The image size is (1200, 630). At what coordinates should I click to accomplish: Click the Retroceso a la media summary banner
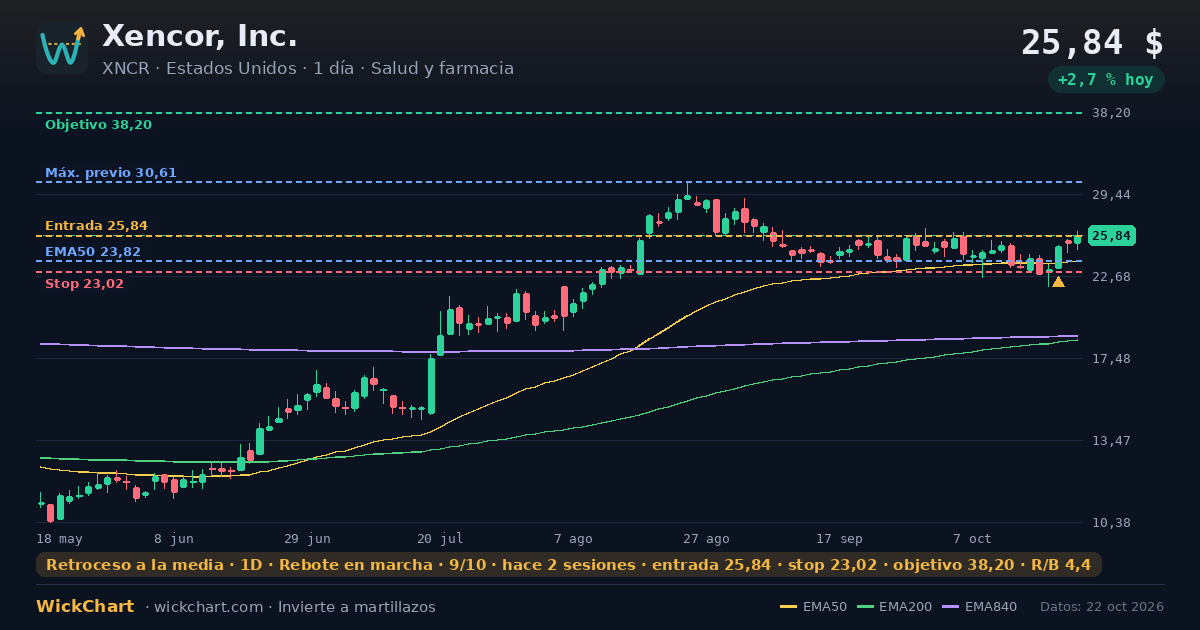569,565
